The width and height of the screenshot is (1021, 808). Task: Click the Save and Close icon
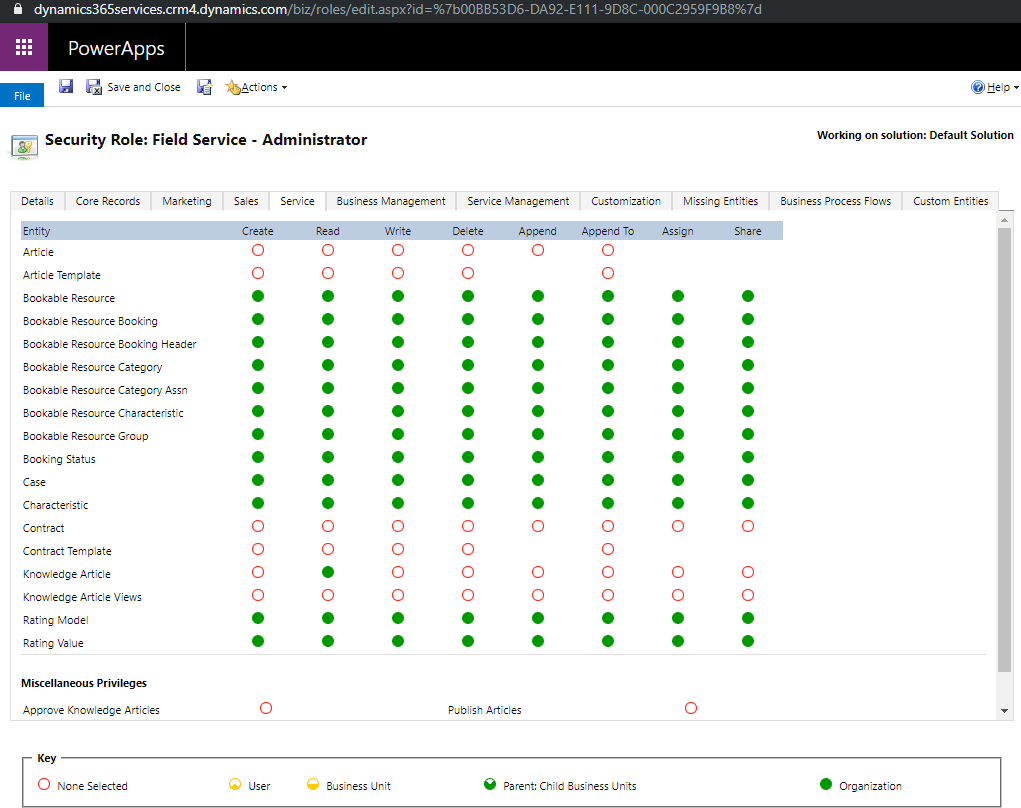94,87
